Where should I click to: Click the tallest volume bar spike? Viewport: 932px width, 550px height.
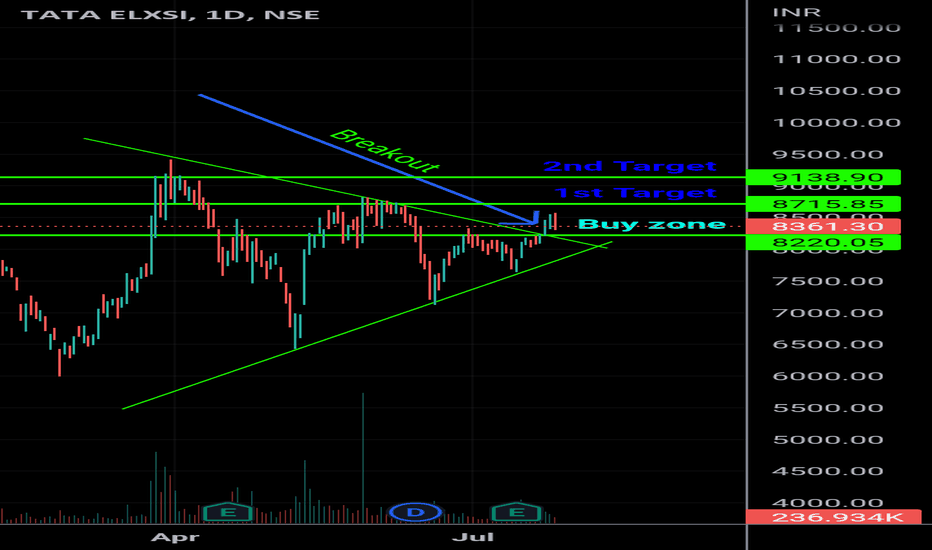(363, 458)
